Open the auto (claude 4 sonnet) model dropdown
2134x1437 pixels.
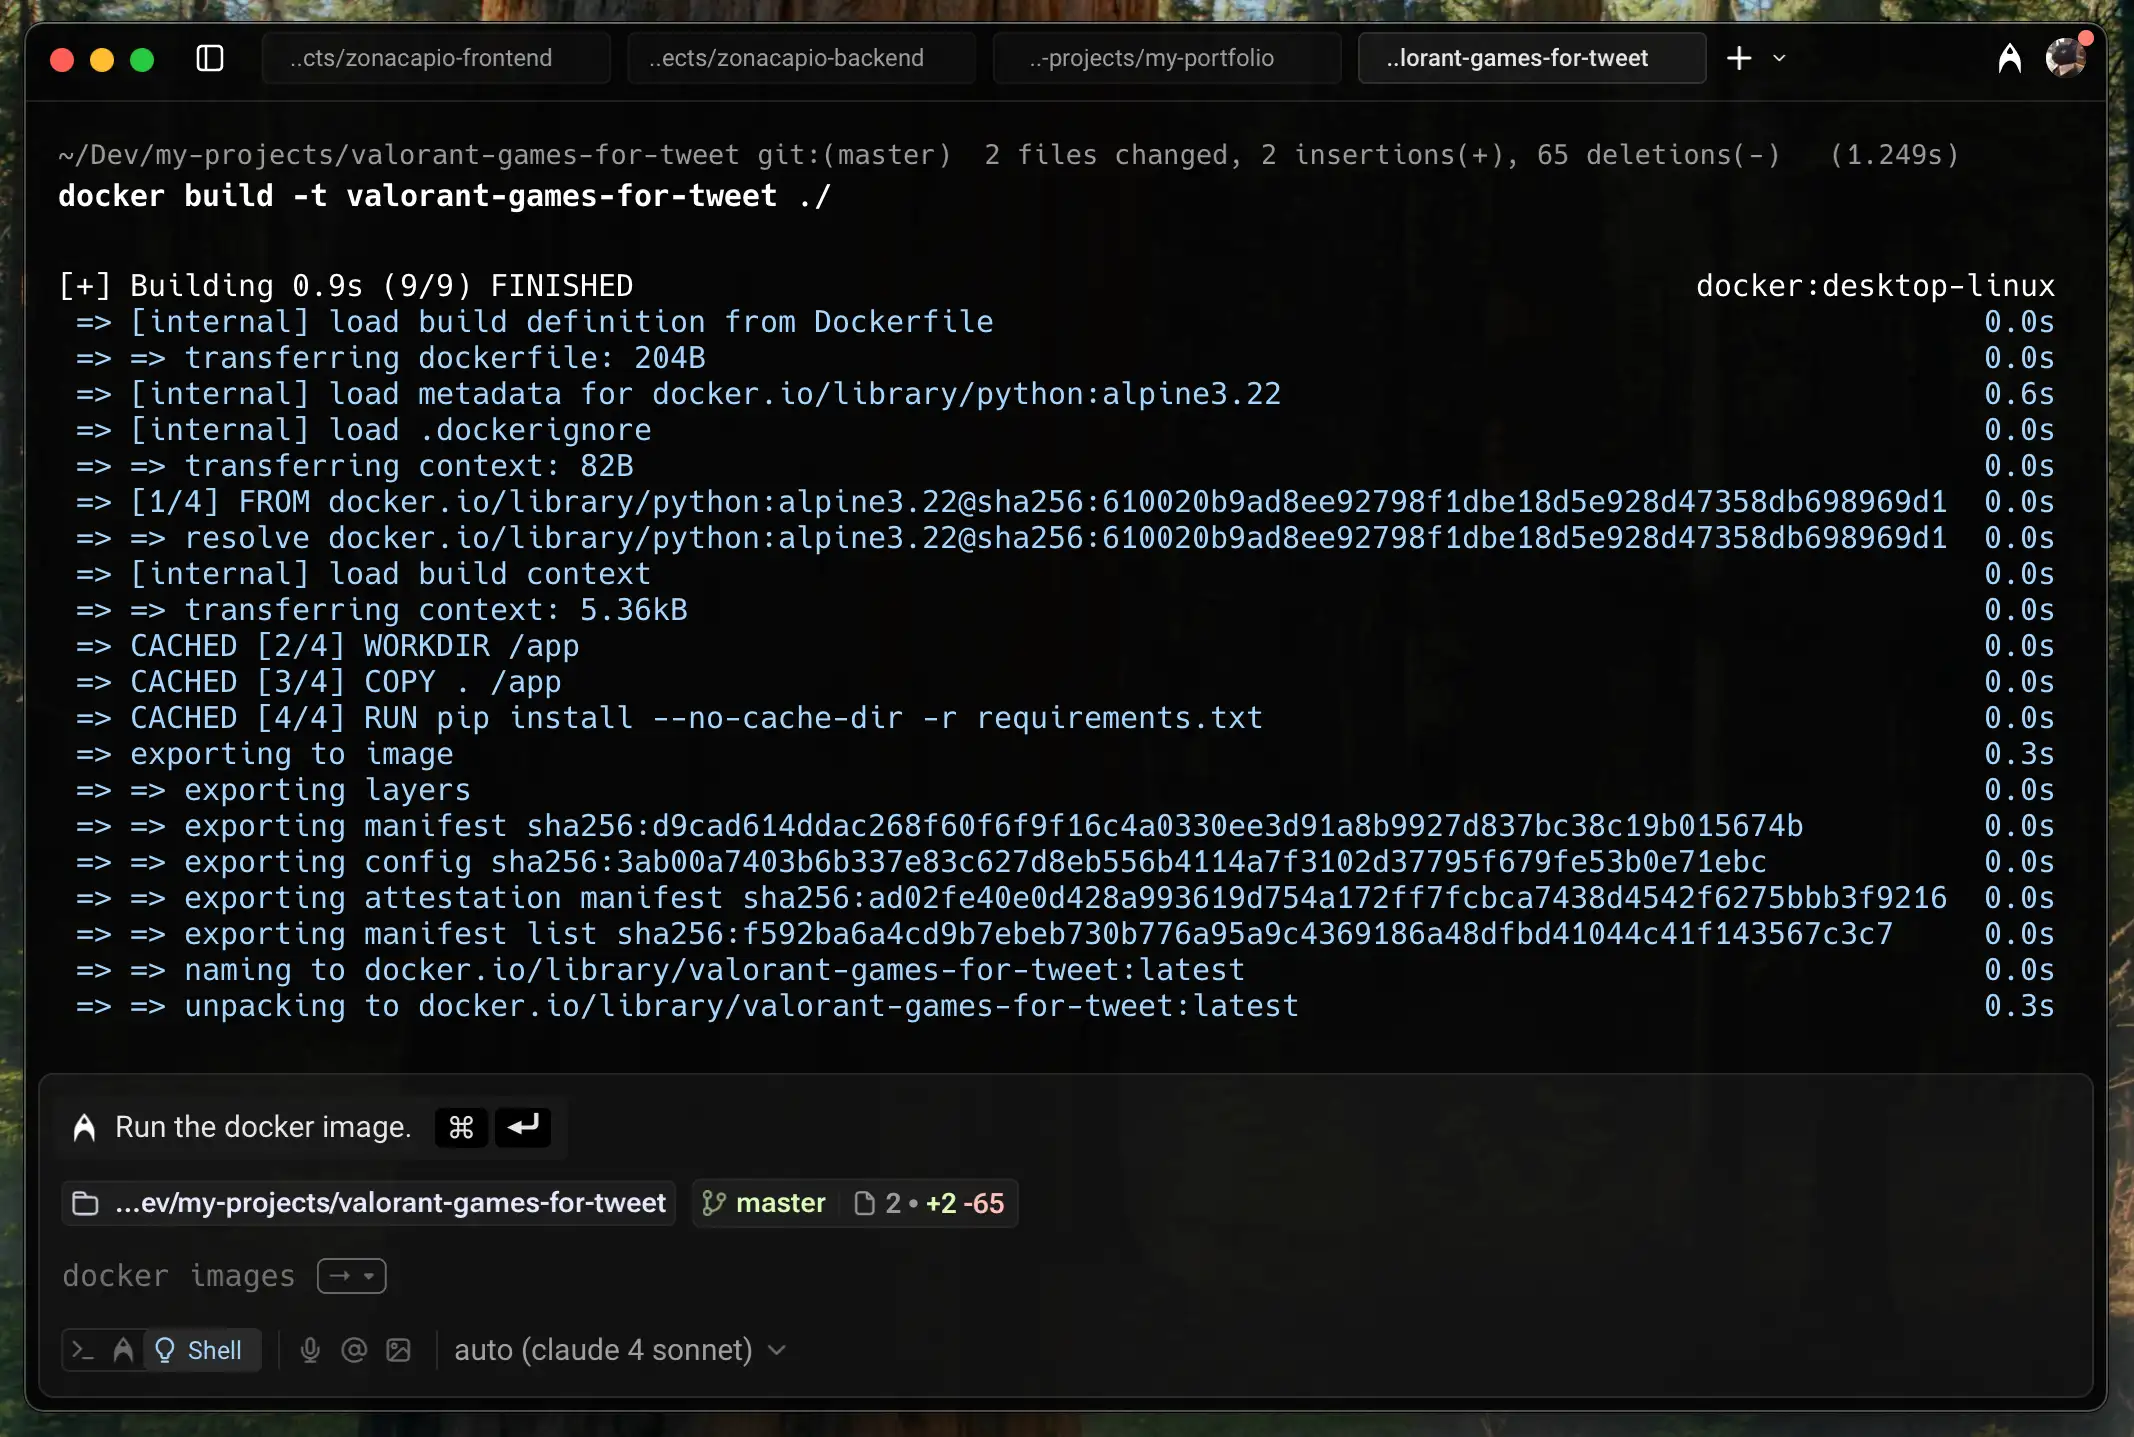click(x=620, y=1350)
